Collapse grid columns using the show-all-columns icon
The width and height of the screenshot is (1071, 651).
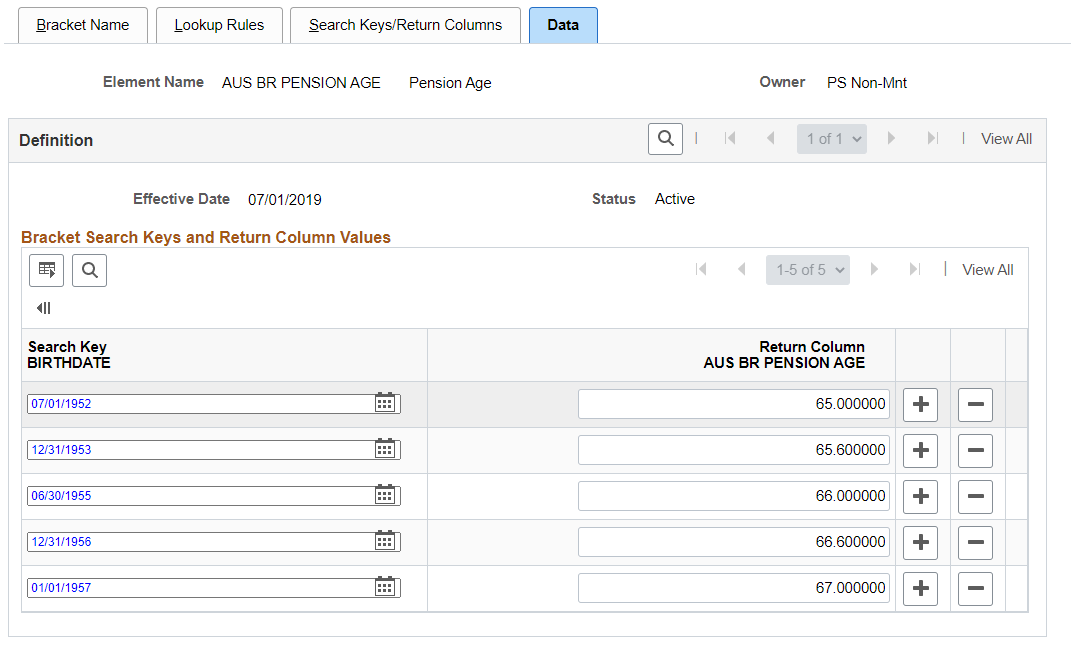(44, 308)
